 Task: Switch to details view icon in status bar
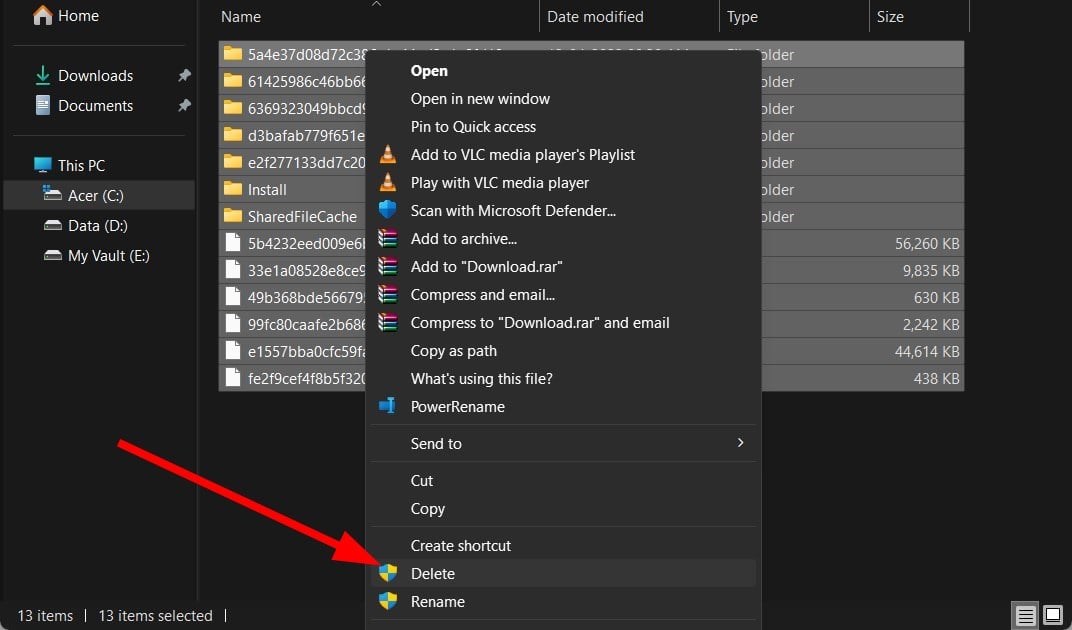tap(1025, 616)
